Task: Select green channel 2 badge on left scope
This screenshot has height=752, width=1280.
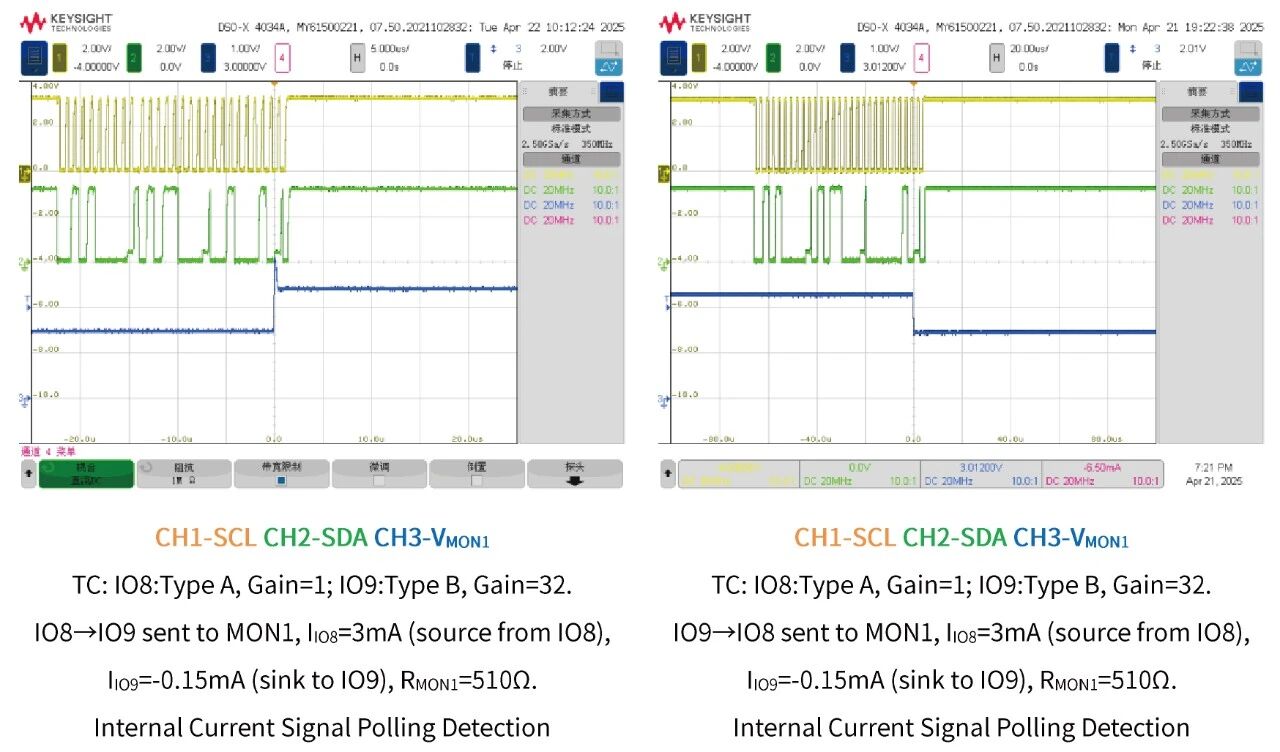Action: 135,59
